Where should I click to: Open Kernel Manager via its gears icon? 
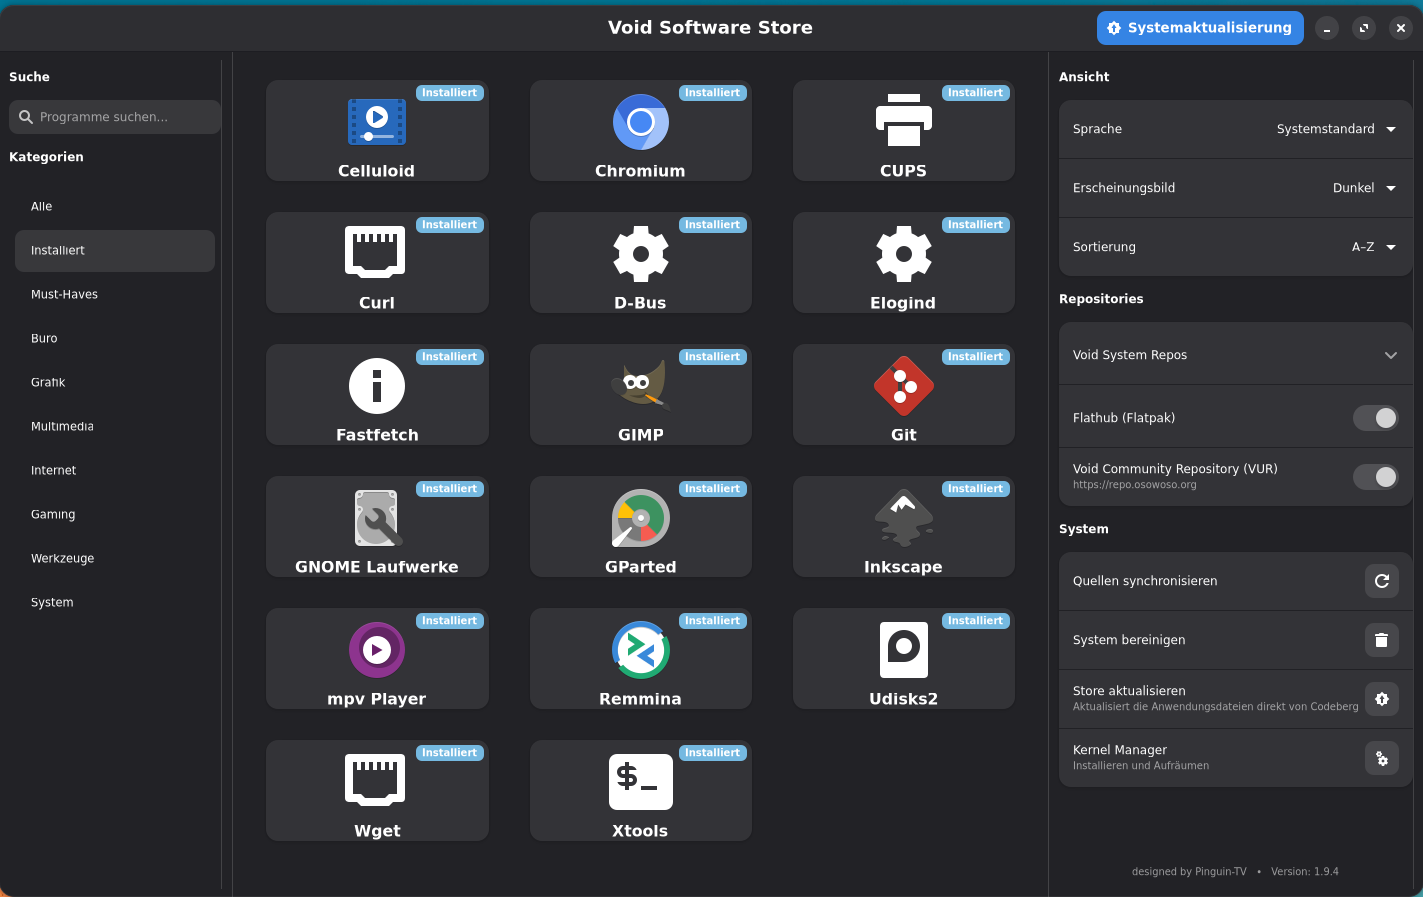[x=1382, y=758]
